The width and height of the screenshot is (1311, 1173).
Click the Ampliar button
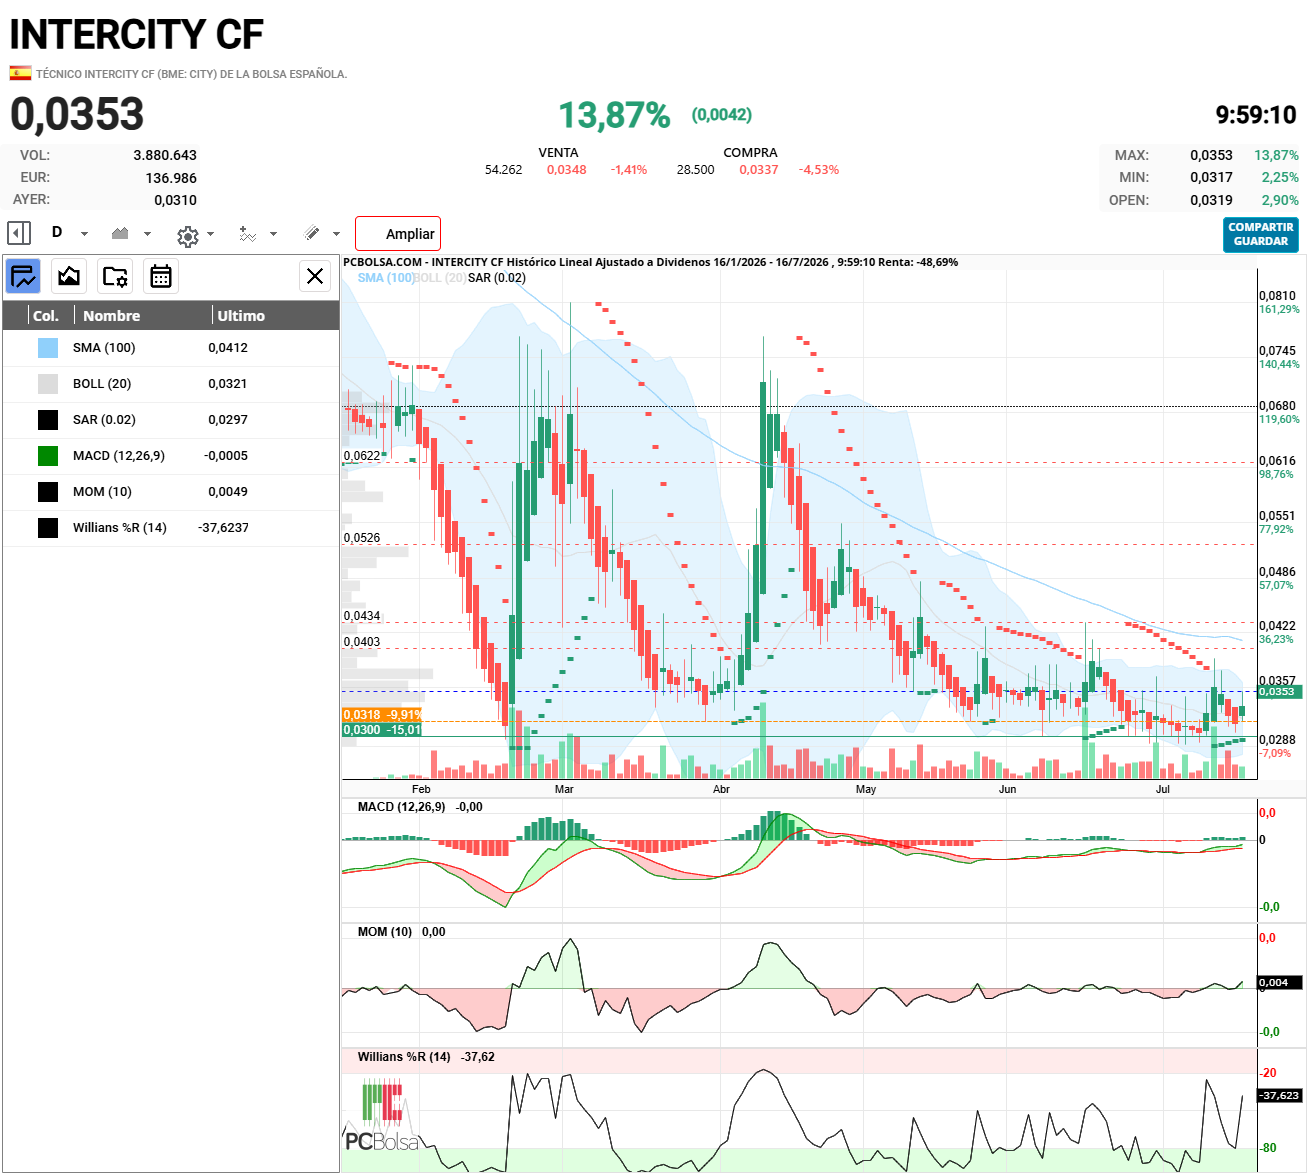(x=398, y=234)
